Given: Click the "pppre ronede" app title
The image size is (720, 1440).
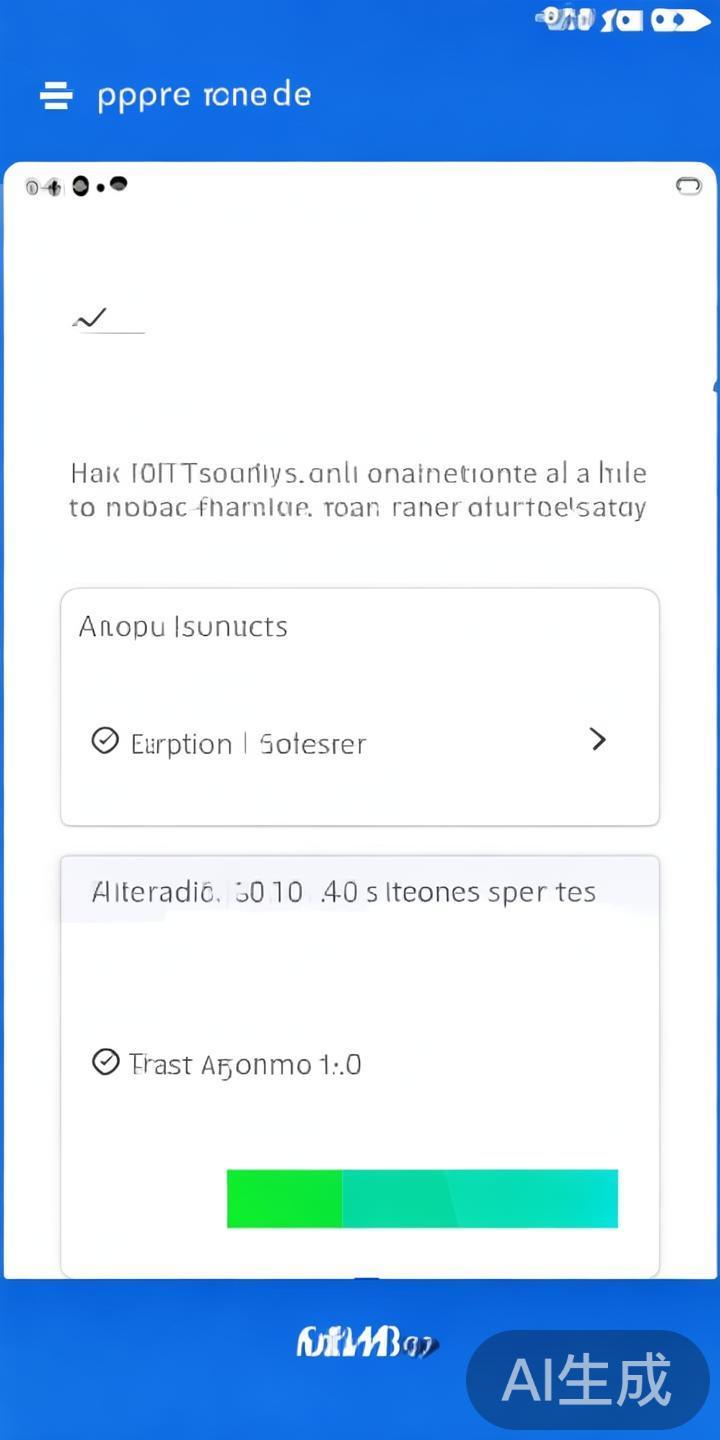Looking at the screenshot, I should coord(204,96).
